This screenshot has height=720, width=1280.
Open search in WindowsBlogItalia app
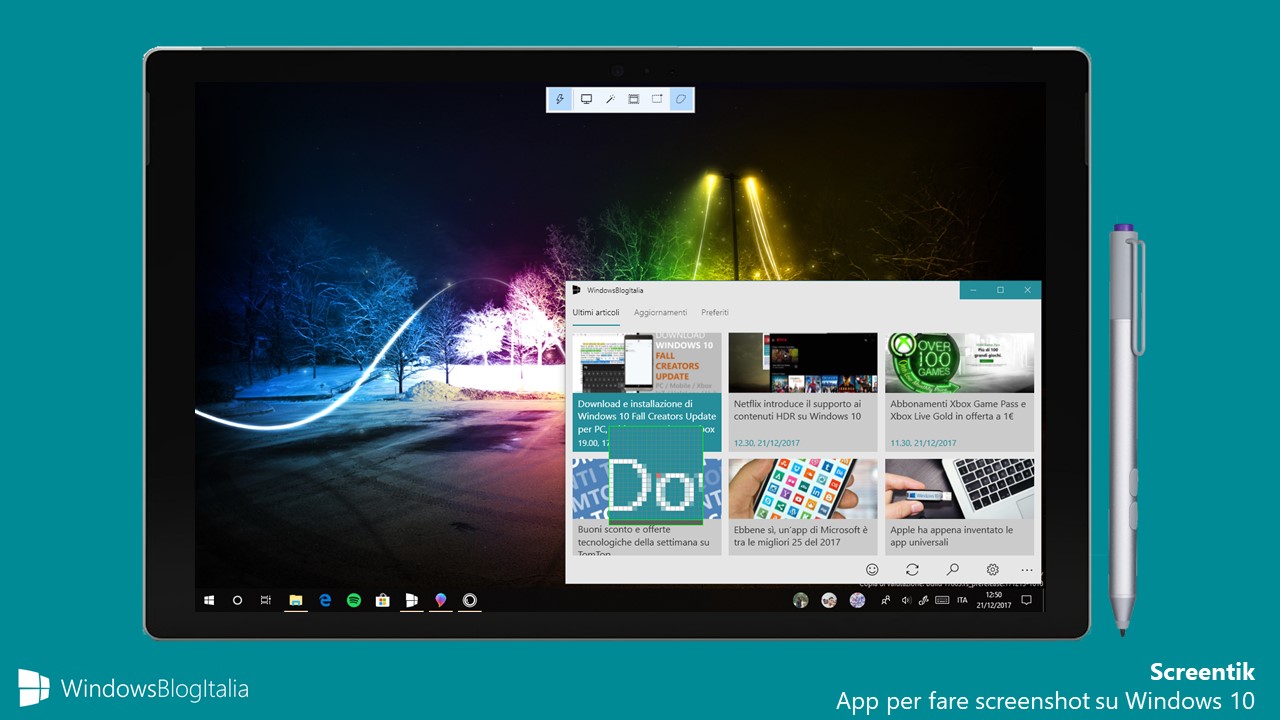pos(953,570)
